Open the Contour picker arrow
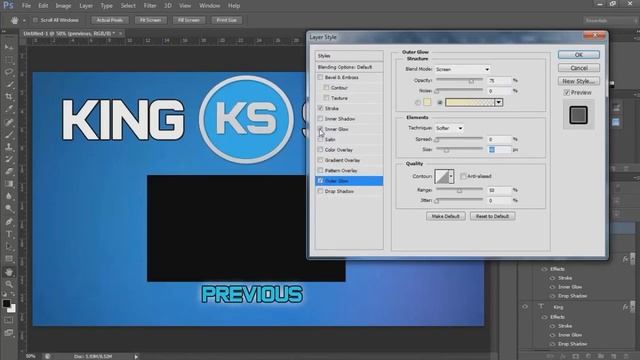 (451, 176)
